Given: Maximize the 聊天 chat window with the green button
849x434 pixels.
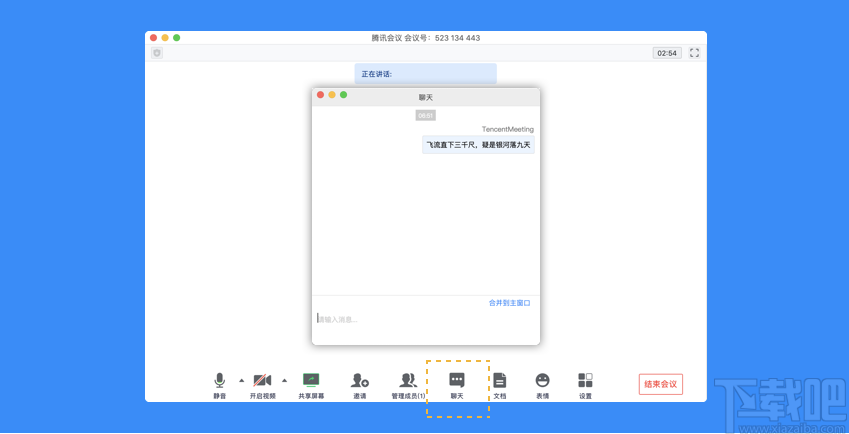Looking at the screenshot, I should tap(343, 95).
